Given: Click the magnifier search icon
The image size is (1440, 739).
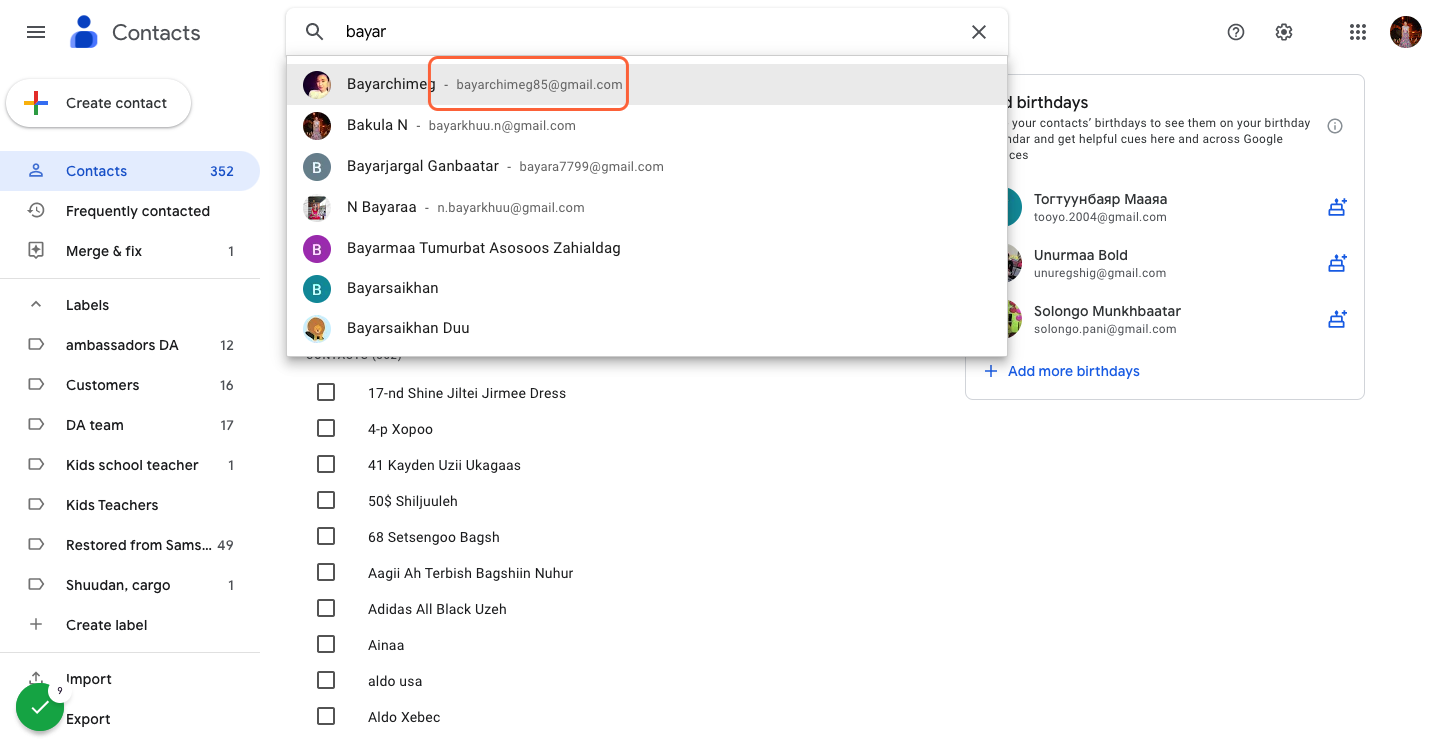Looking at the screenshot, I should 315,32.
